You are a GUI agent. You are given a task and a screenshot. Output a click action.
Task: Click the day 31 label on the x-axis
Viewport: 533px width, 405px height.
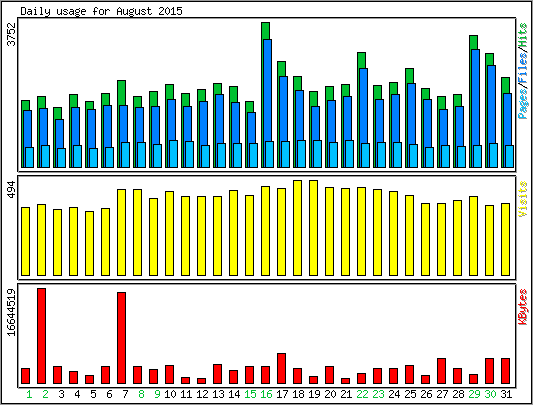[x=506, y=394]
